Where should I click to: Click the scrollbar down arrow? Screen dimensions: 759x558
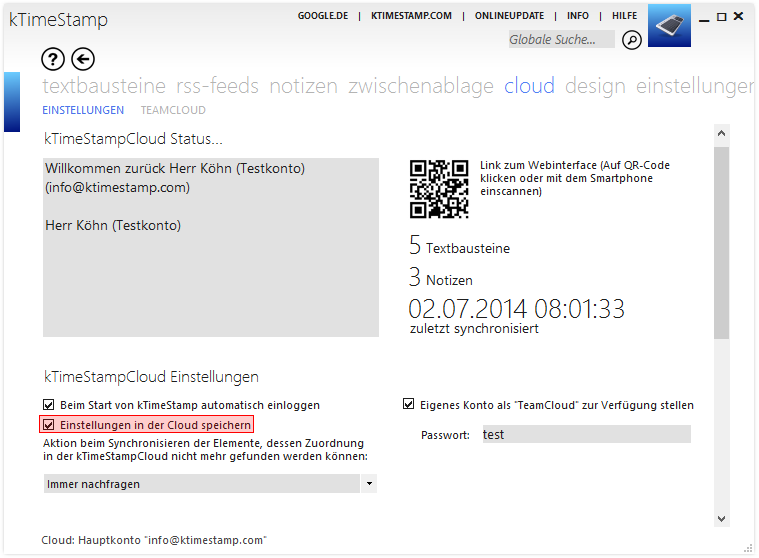click(721, 519)
